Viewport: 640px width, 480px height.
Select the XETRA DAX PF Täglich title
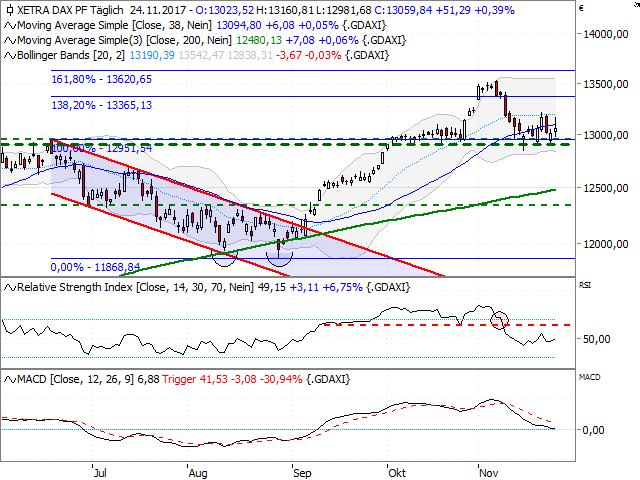point(62,10)
